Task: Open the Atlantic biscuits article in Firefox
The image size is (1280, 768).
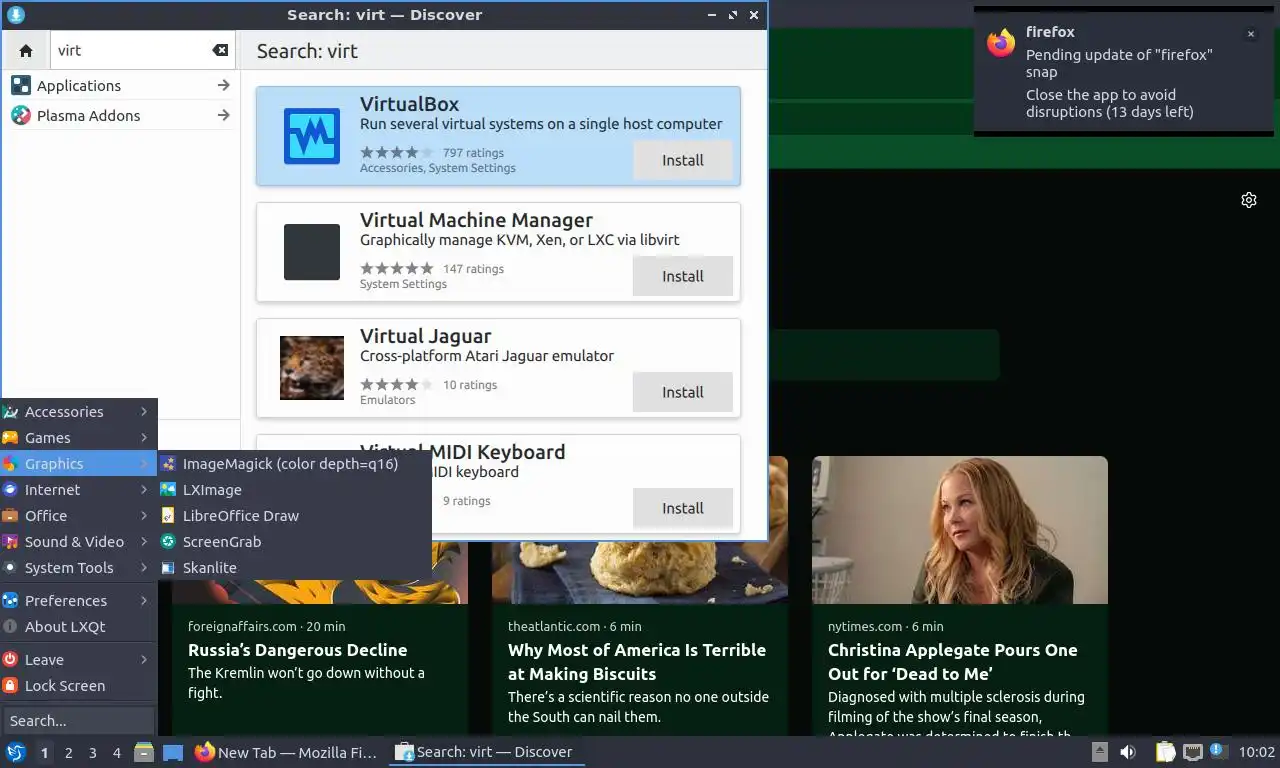Action: tap(637, 662)
